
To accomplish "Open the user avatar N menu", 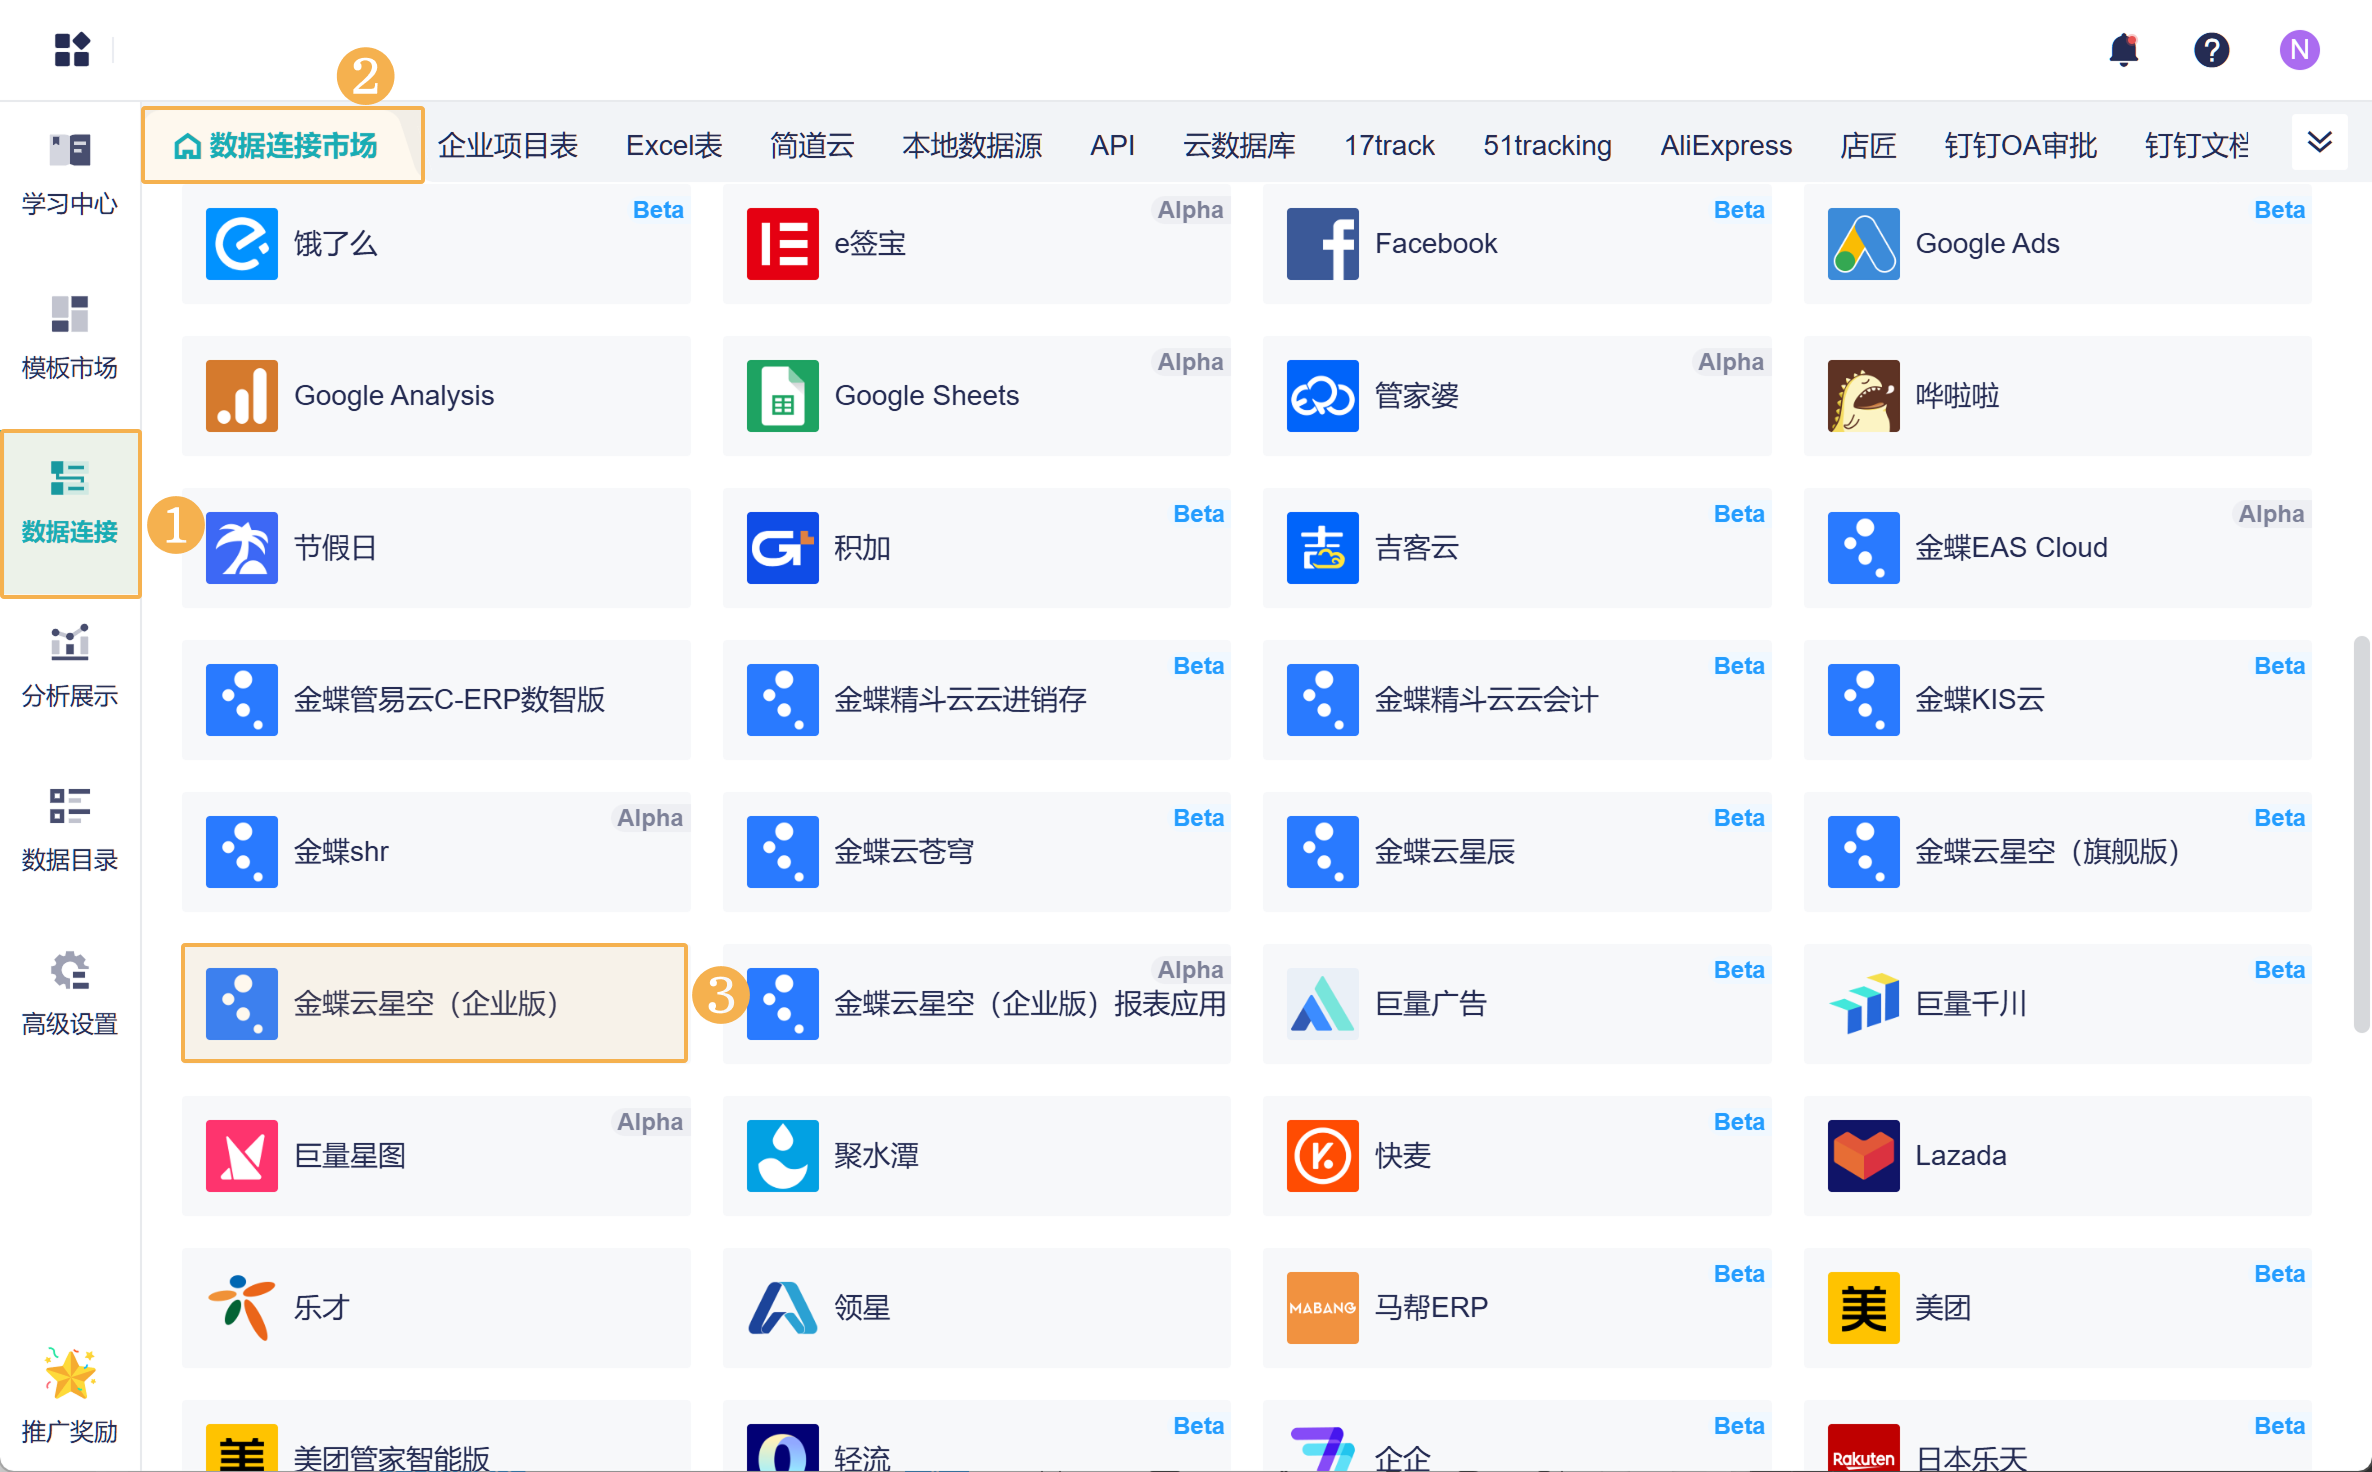I will (x=2299, y=50).
